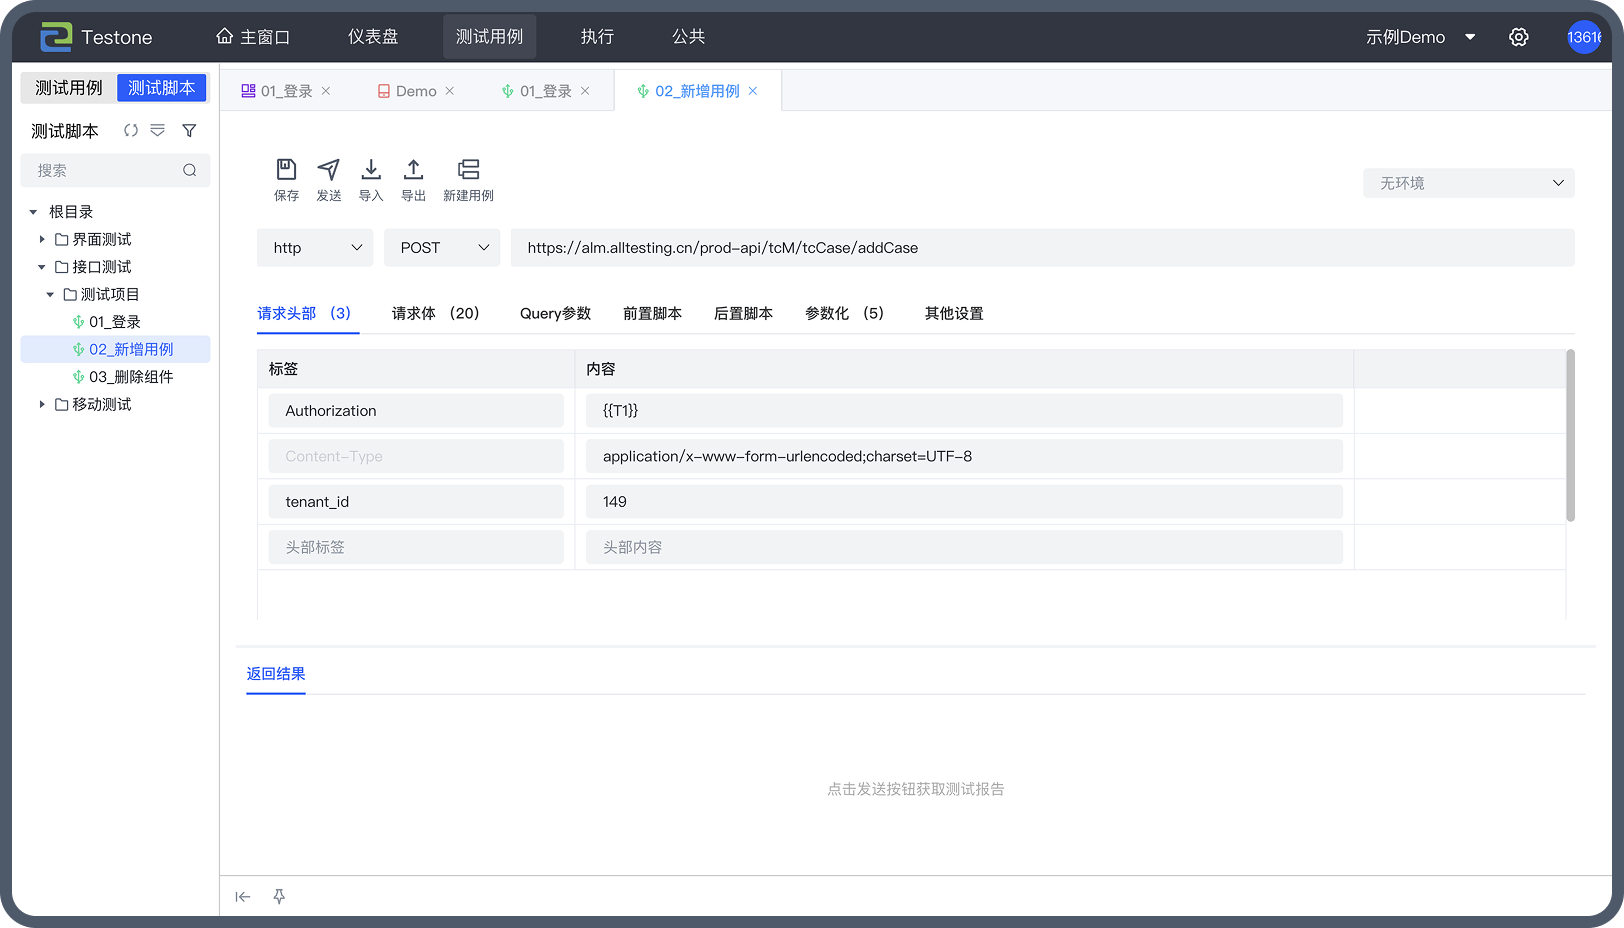
Task: Open the POST method dropdown
Action: point(442,248)
